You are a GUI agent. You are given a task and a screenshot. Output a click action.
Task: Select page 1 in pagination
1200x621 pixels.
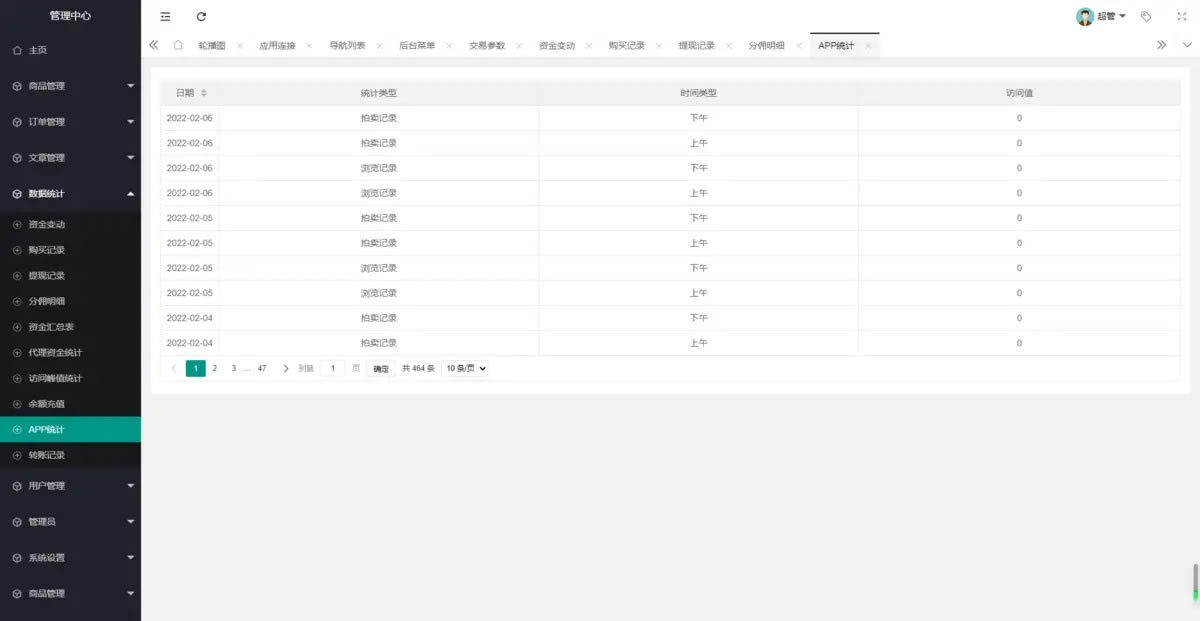pos(196,368)
